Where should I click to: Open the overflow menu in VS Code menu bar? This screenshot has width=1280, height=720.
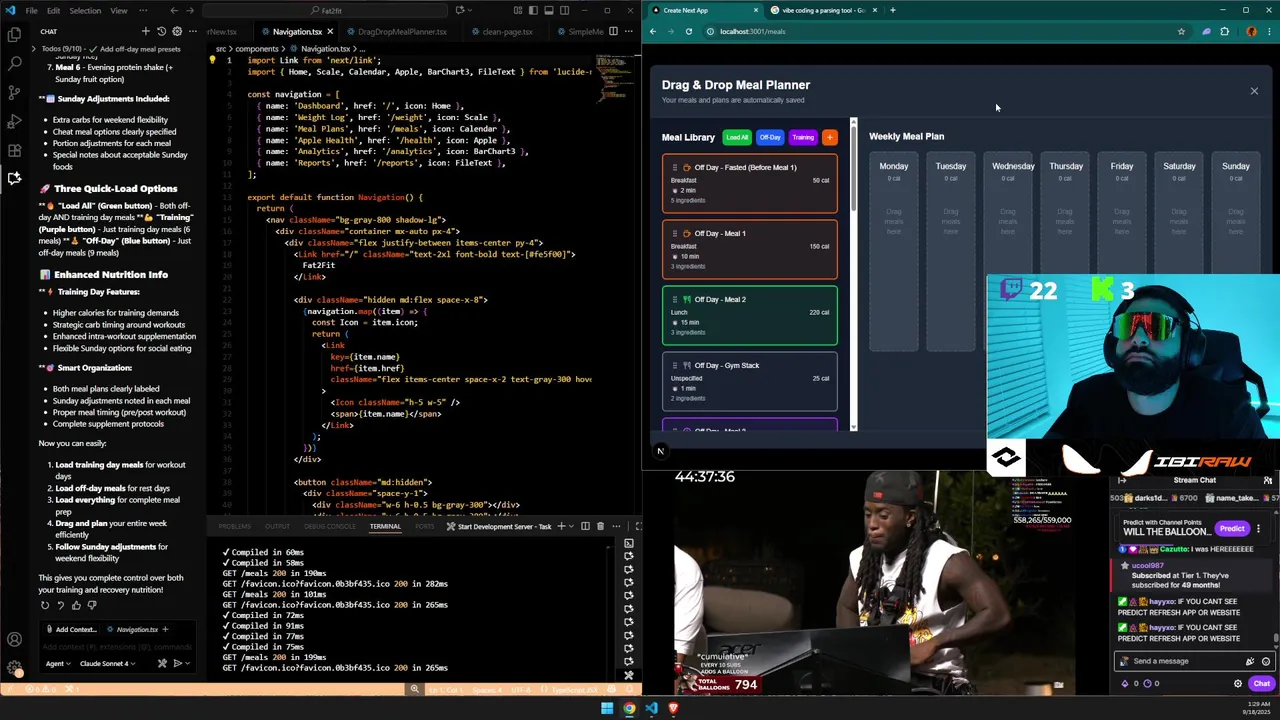pyautogui.click(x=144, y=10)
